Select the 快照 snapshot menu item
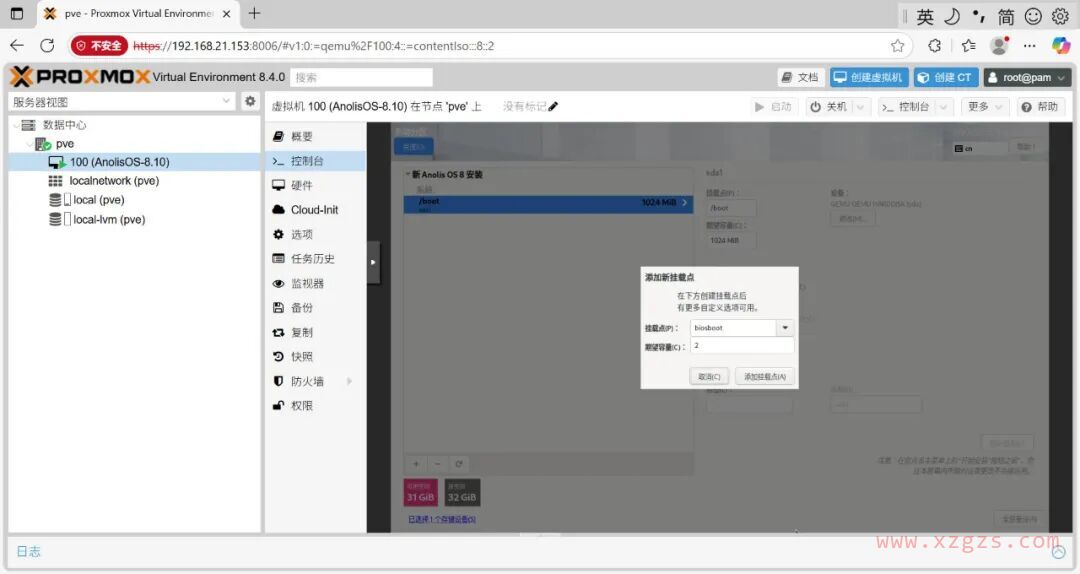 pyautogui.click(x=301, y=357)
